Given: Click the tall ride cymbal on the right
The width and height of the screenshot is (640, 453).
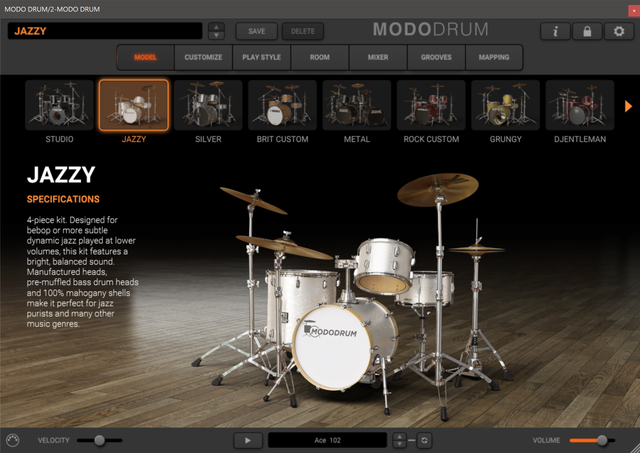Looking at the screenshot, I should point(438,189).
